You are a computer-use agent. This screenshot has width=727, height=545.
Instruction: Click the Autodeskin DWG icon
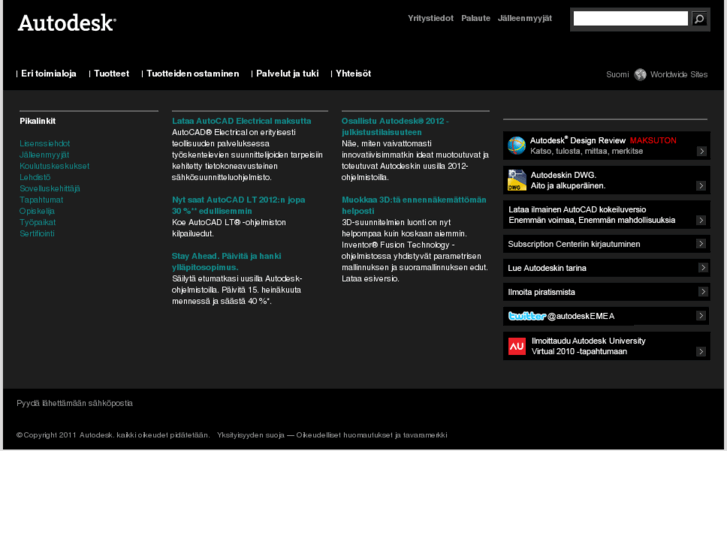coord(517,180)
